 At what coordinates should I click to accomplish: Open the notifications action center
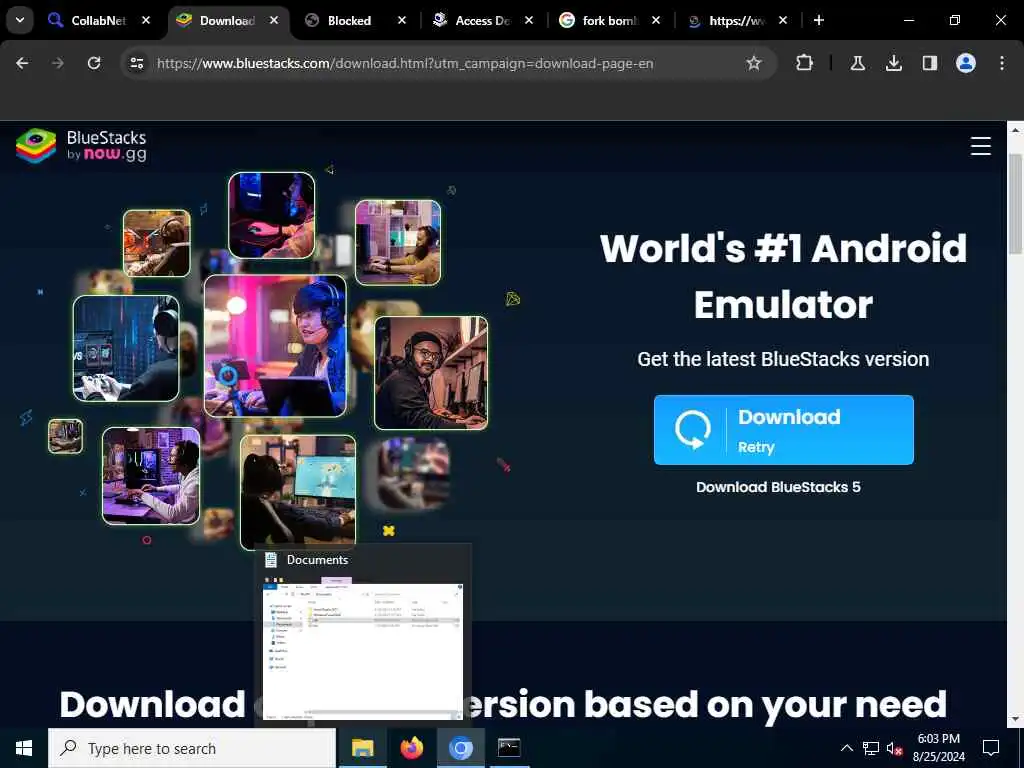pyautogui.click(x=991, y=748)
